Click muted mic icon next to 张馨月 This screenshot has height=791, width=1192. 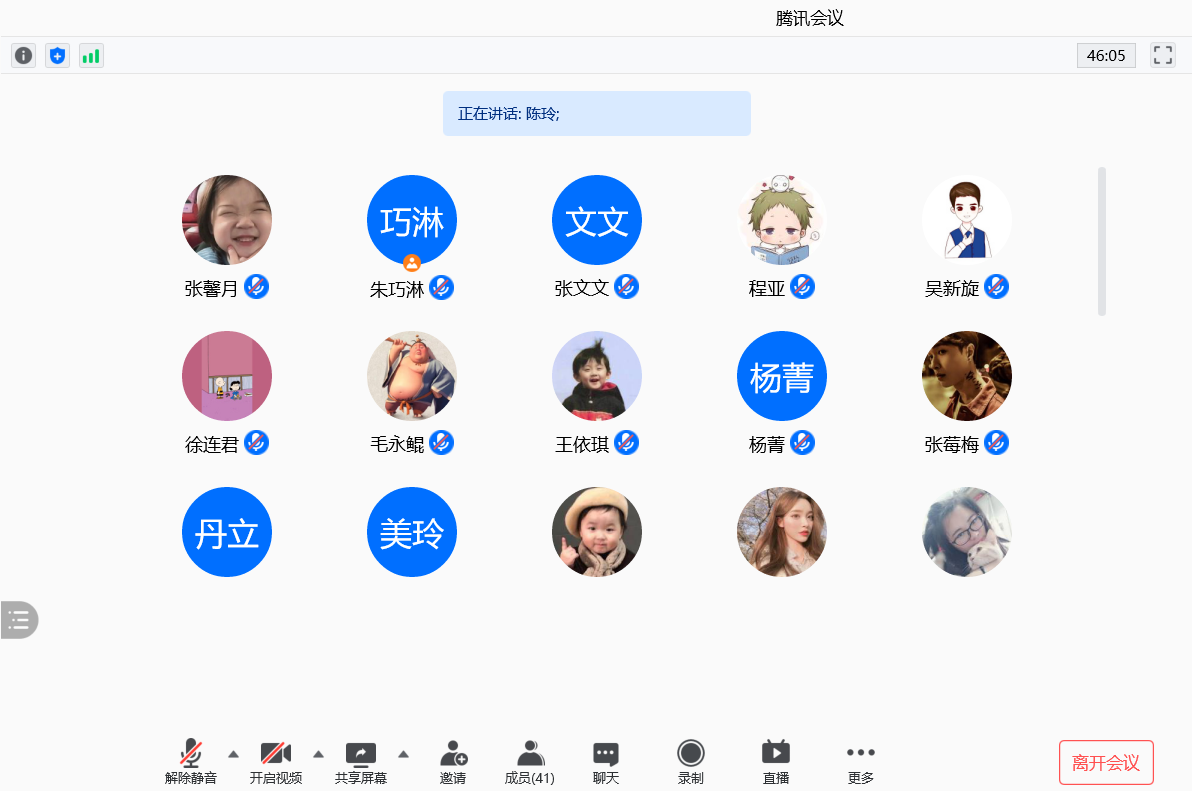point(257,287)
